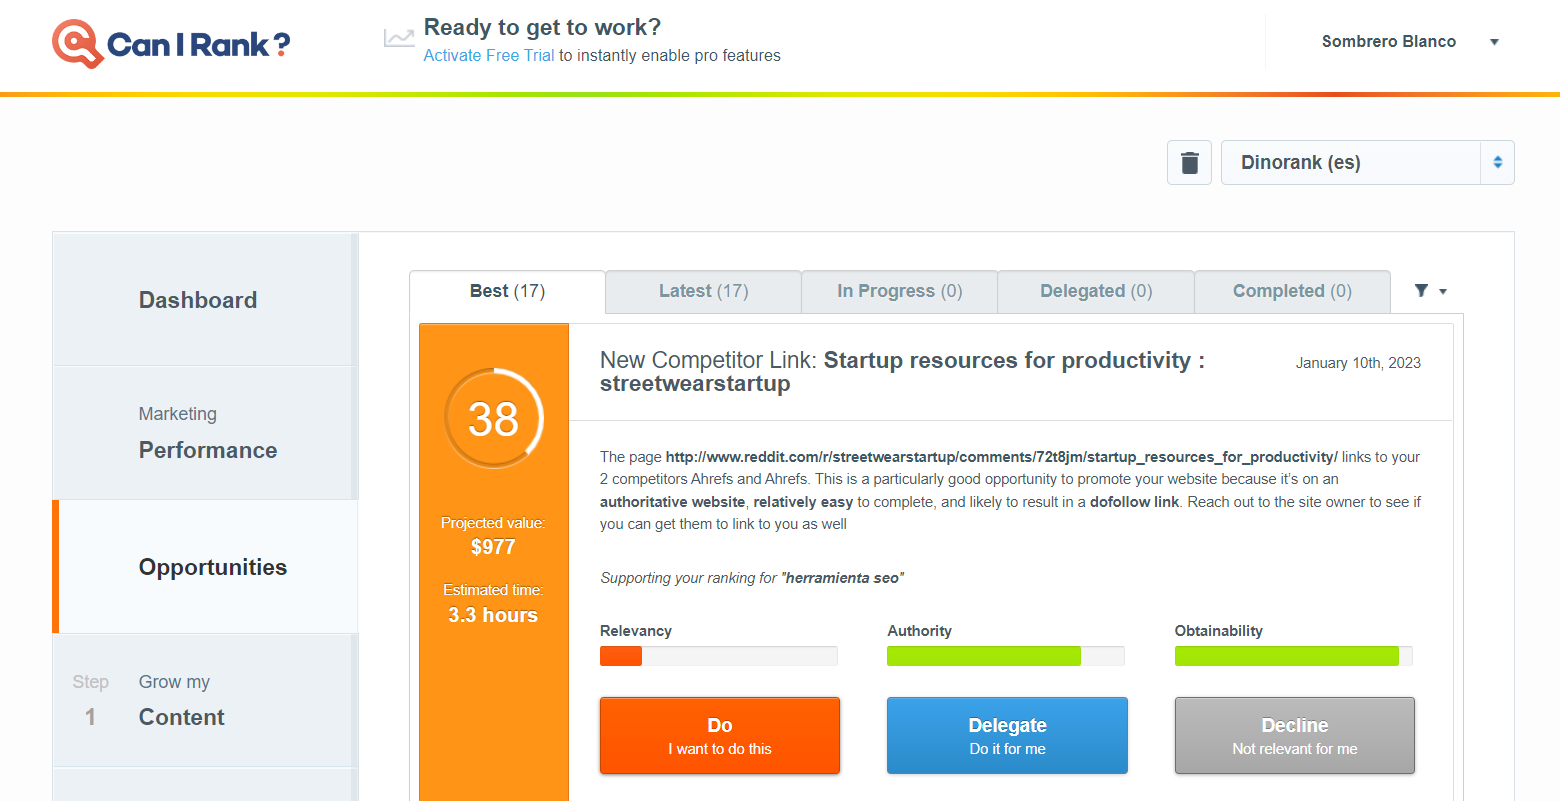Click the Authority progress bar
1560x801 pixels.
click(1005, 656)
